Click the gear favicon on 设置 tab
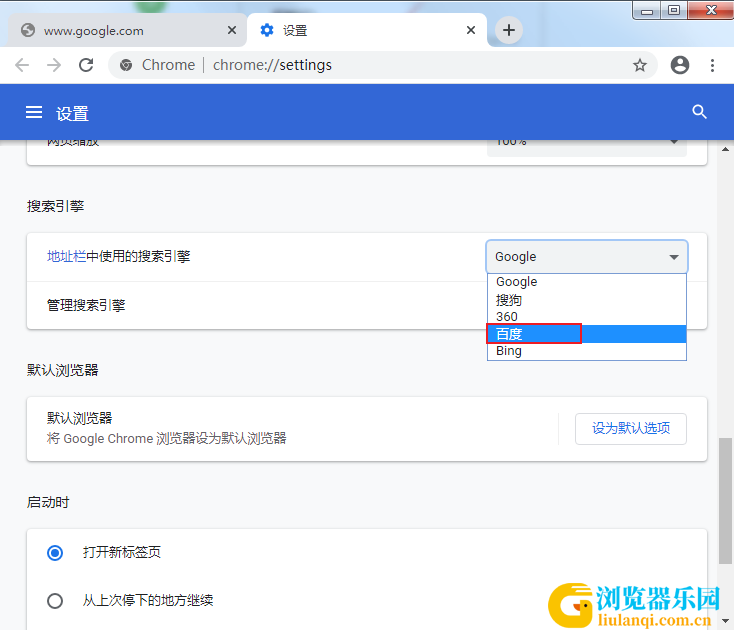Screen dimensions: 734x630 [x=267, y=30]
